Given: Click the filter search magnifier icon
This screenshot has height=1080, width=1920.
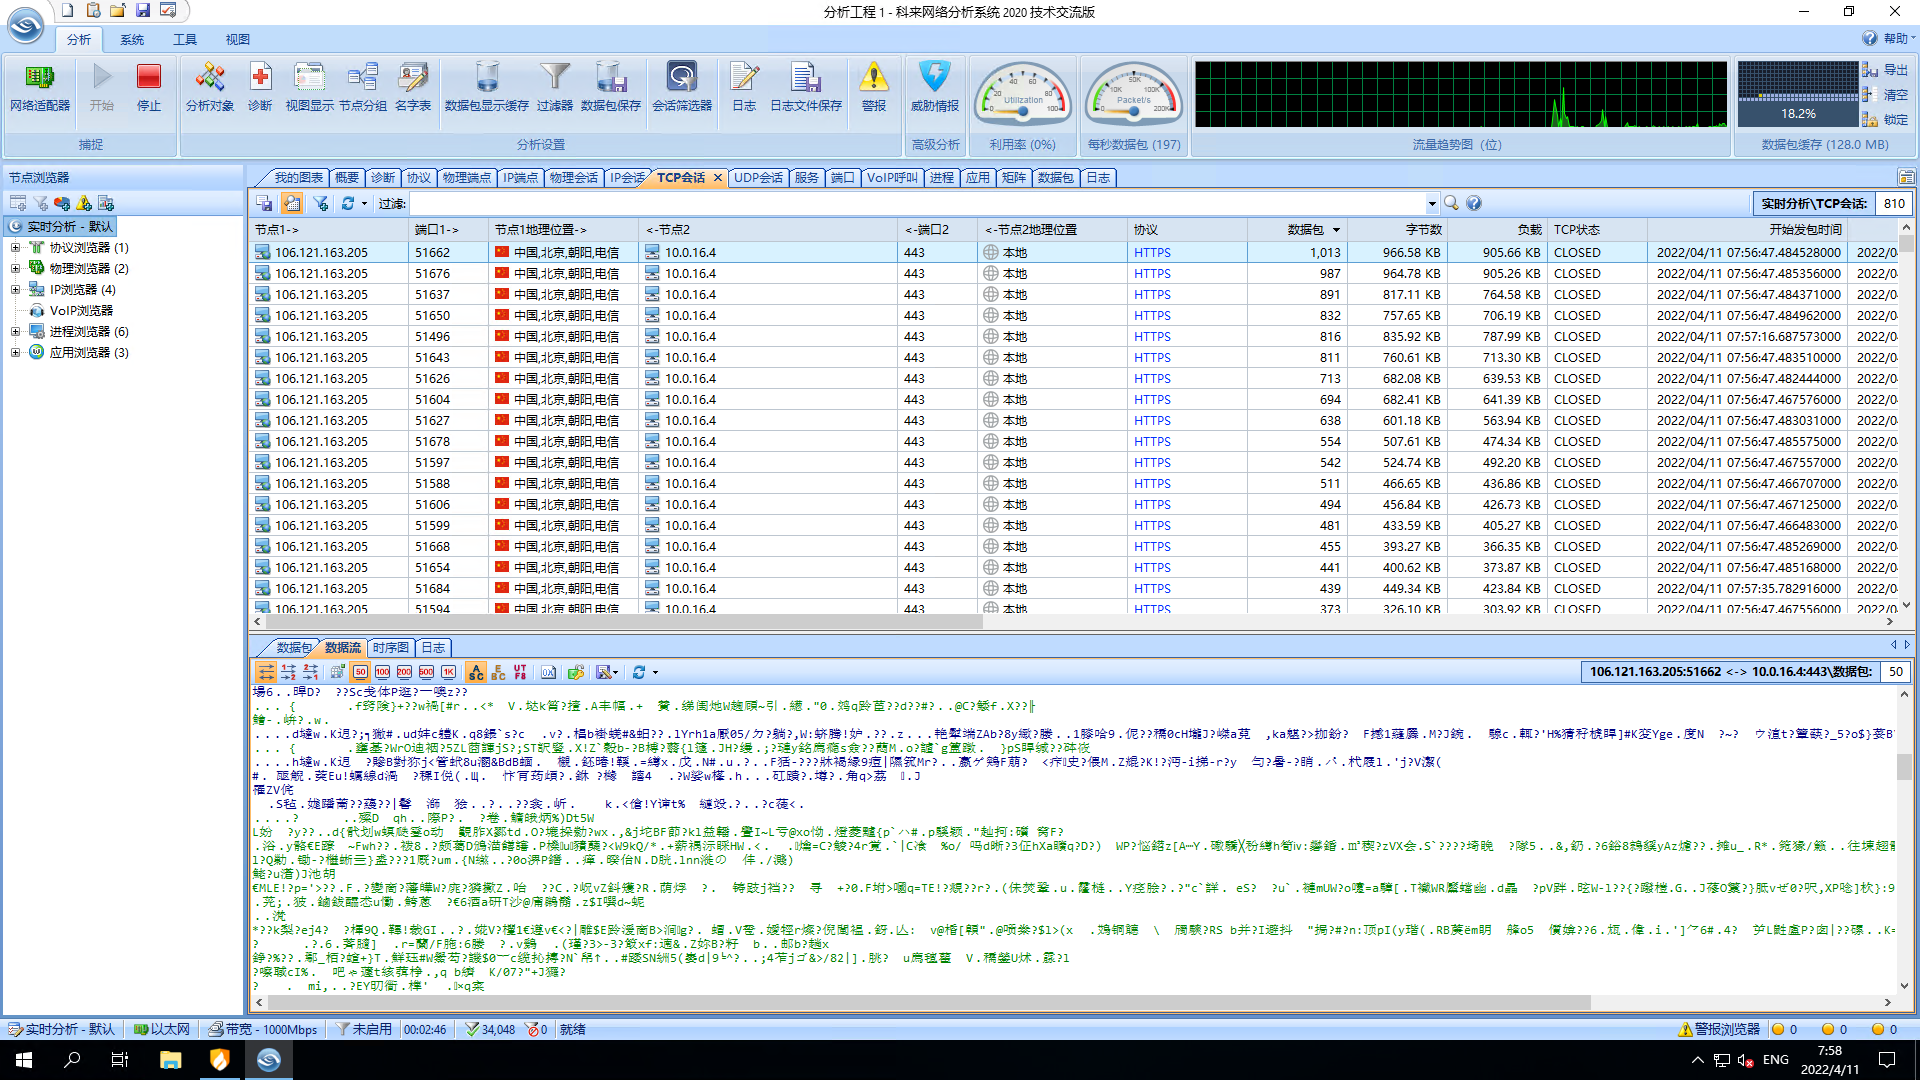Looking at the screenshot, I should point(1451,203).
